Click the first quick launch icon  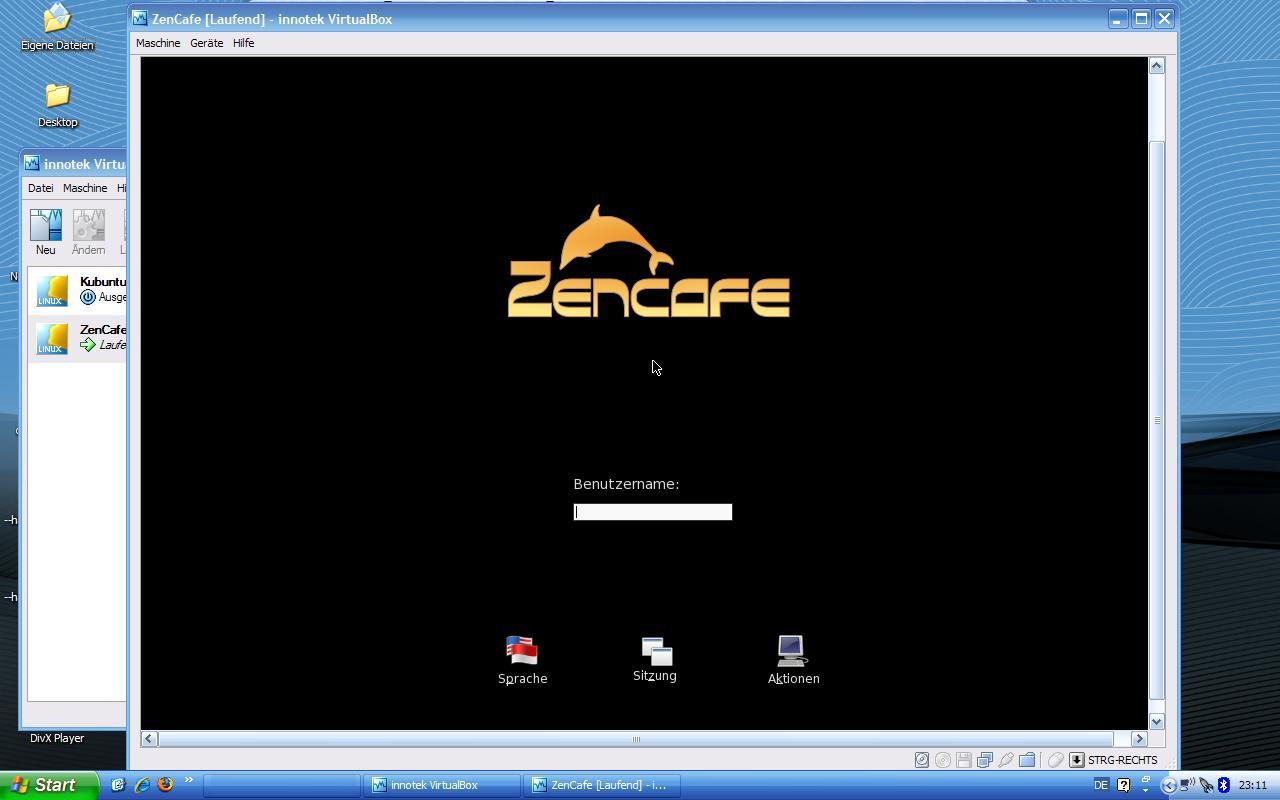click(x=118, y=785)
